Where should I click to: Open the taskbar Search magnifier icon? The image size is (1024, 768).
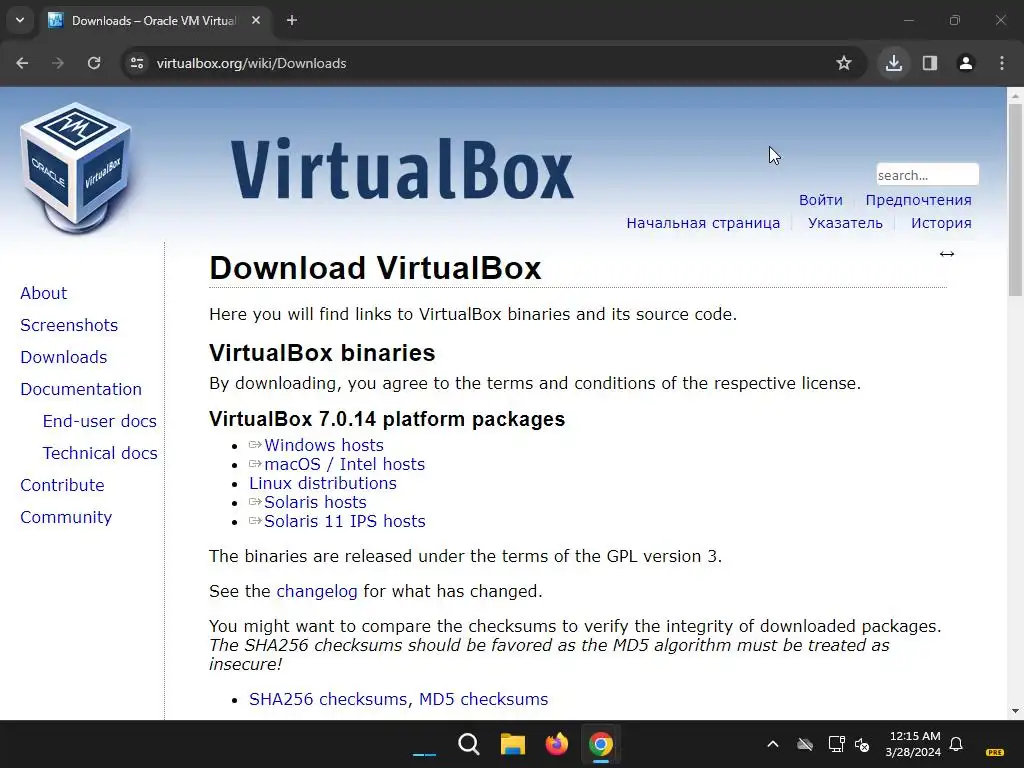click(x=469, y=744)
